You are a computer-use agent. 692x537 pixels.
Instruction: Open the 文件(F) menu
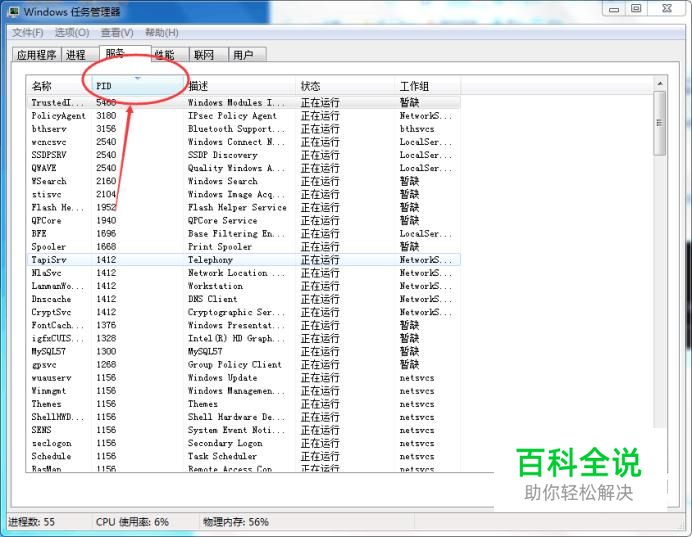tap(27, 32)
